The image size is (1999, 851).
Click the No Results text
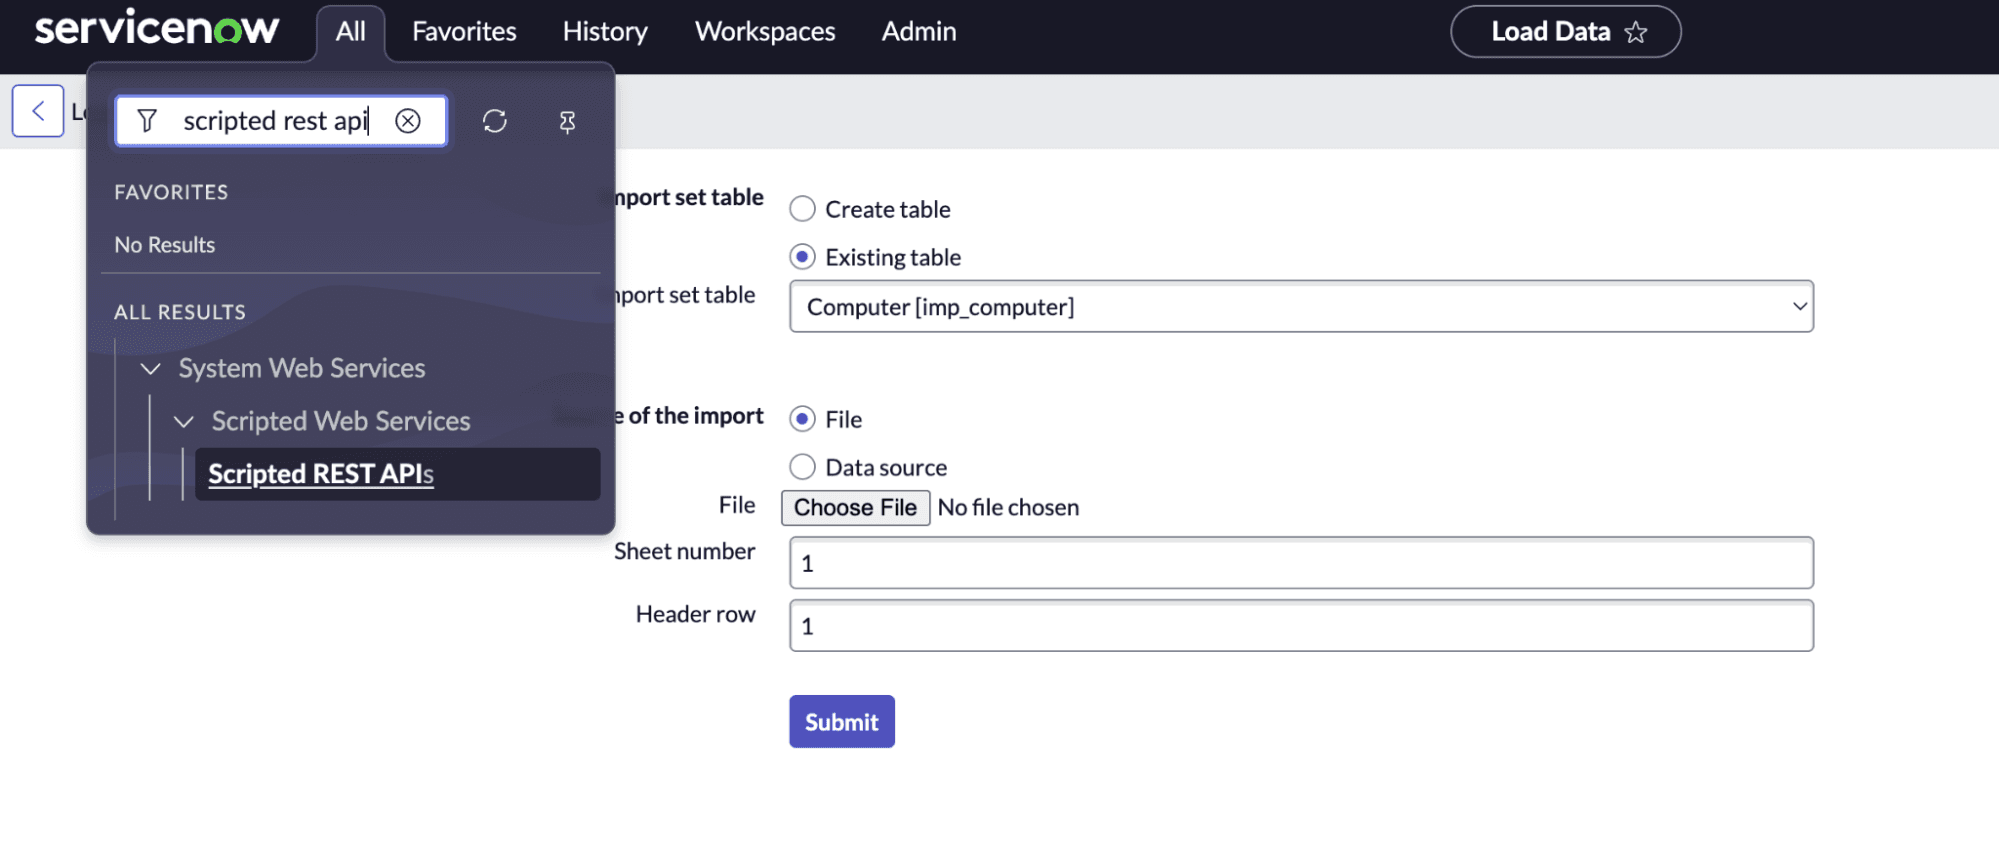(x=165, y=245)
